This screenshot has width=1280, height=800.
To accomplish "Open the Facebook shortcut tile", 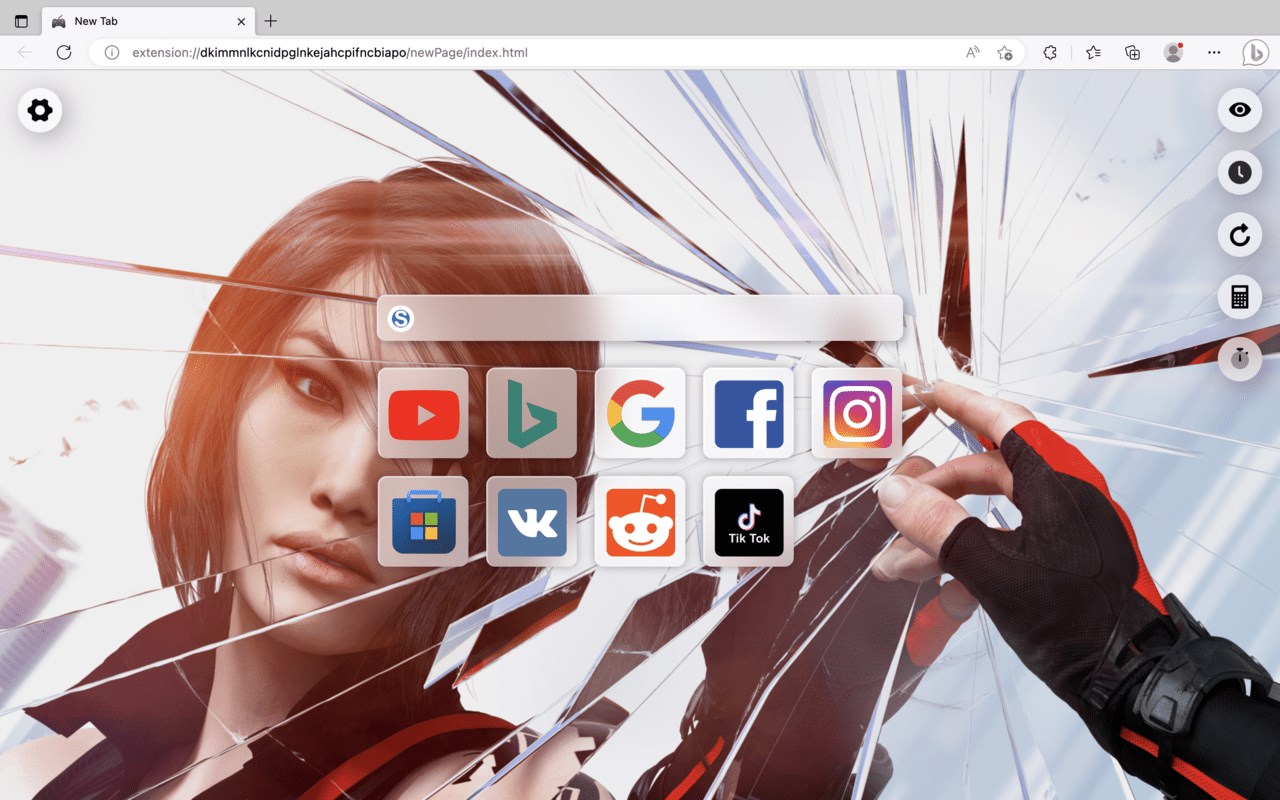I will click(748, 413).
